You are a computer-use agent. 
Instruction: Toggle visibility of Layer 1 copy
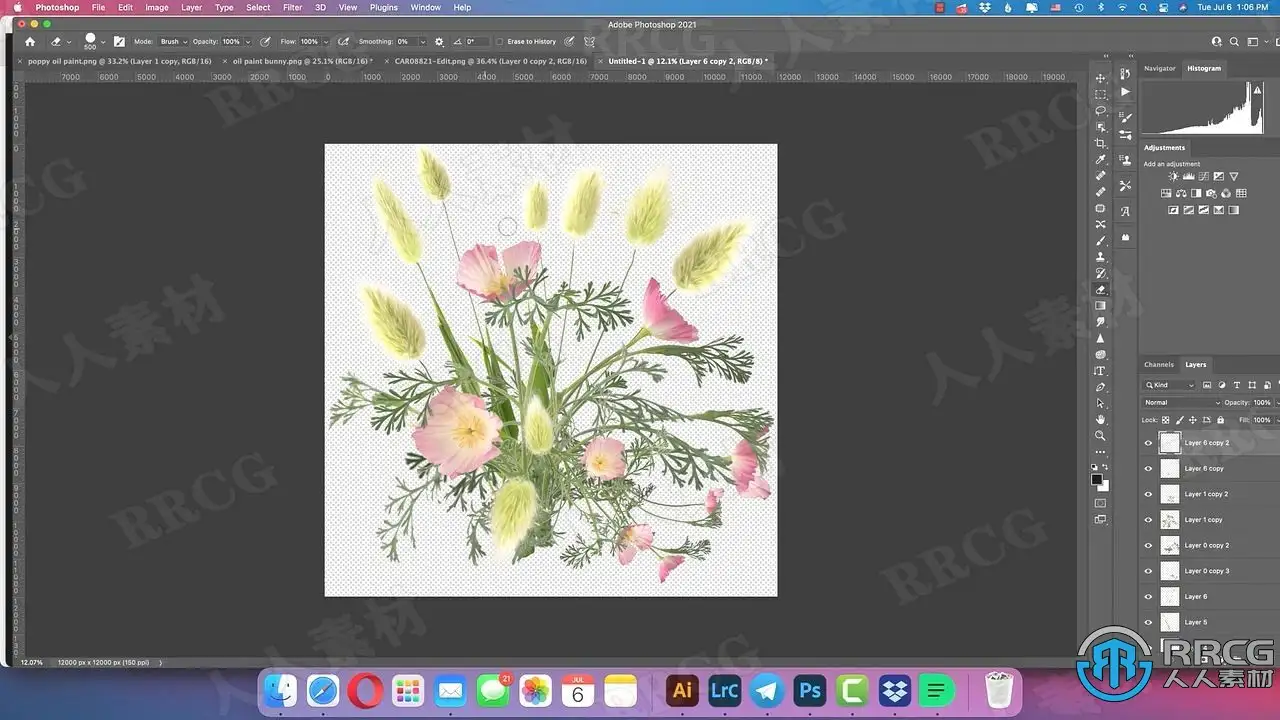[1148, 520]
